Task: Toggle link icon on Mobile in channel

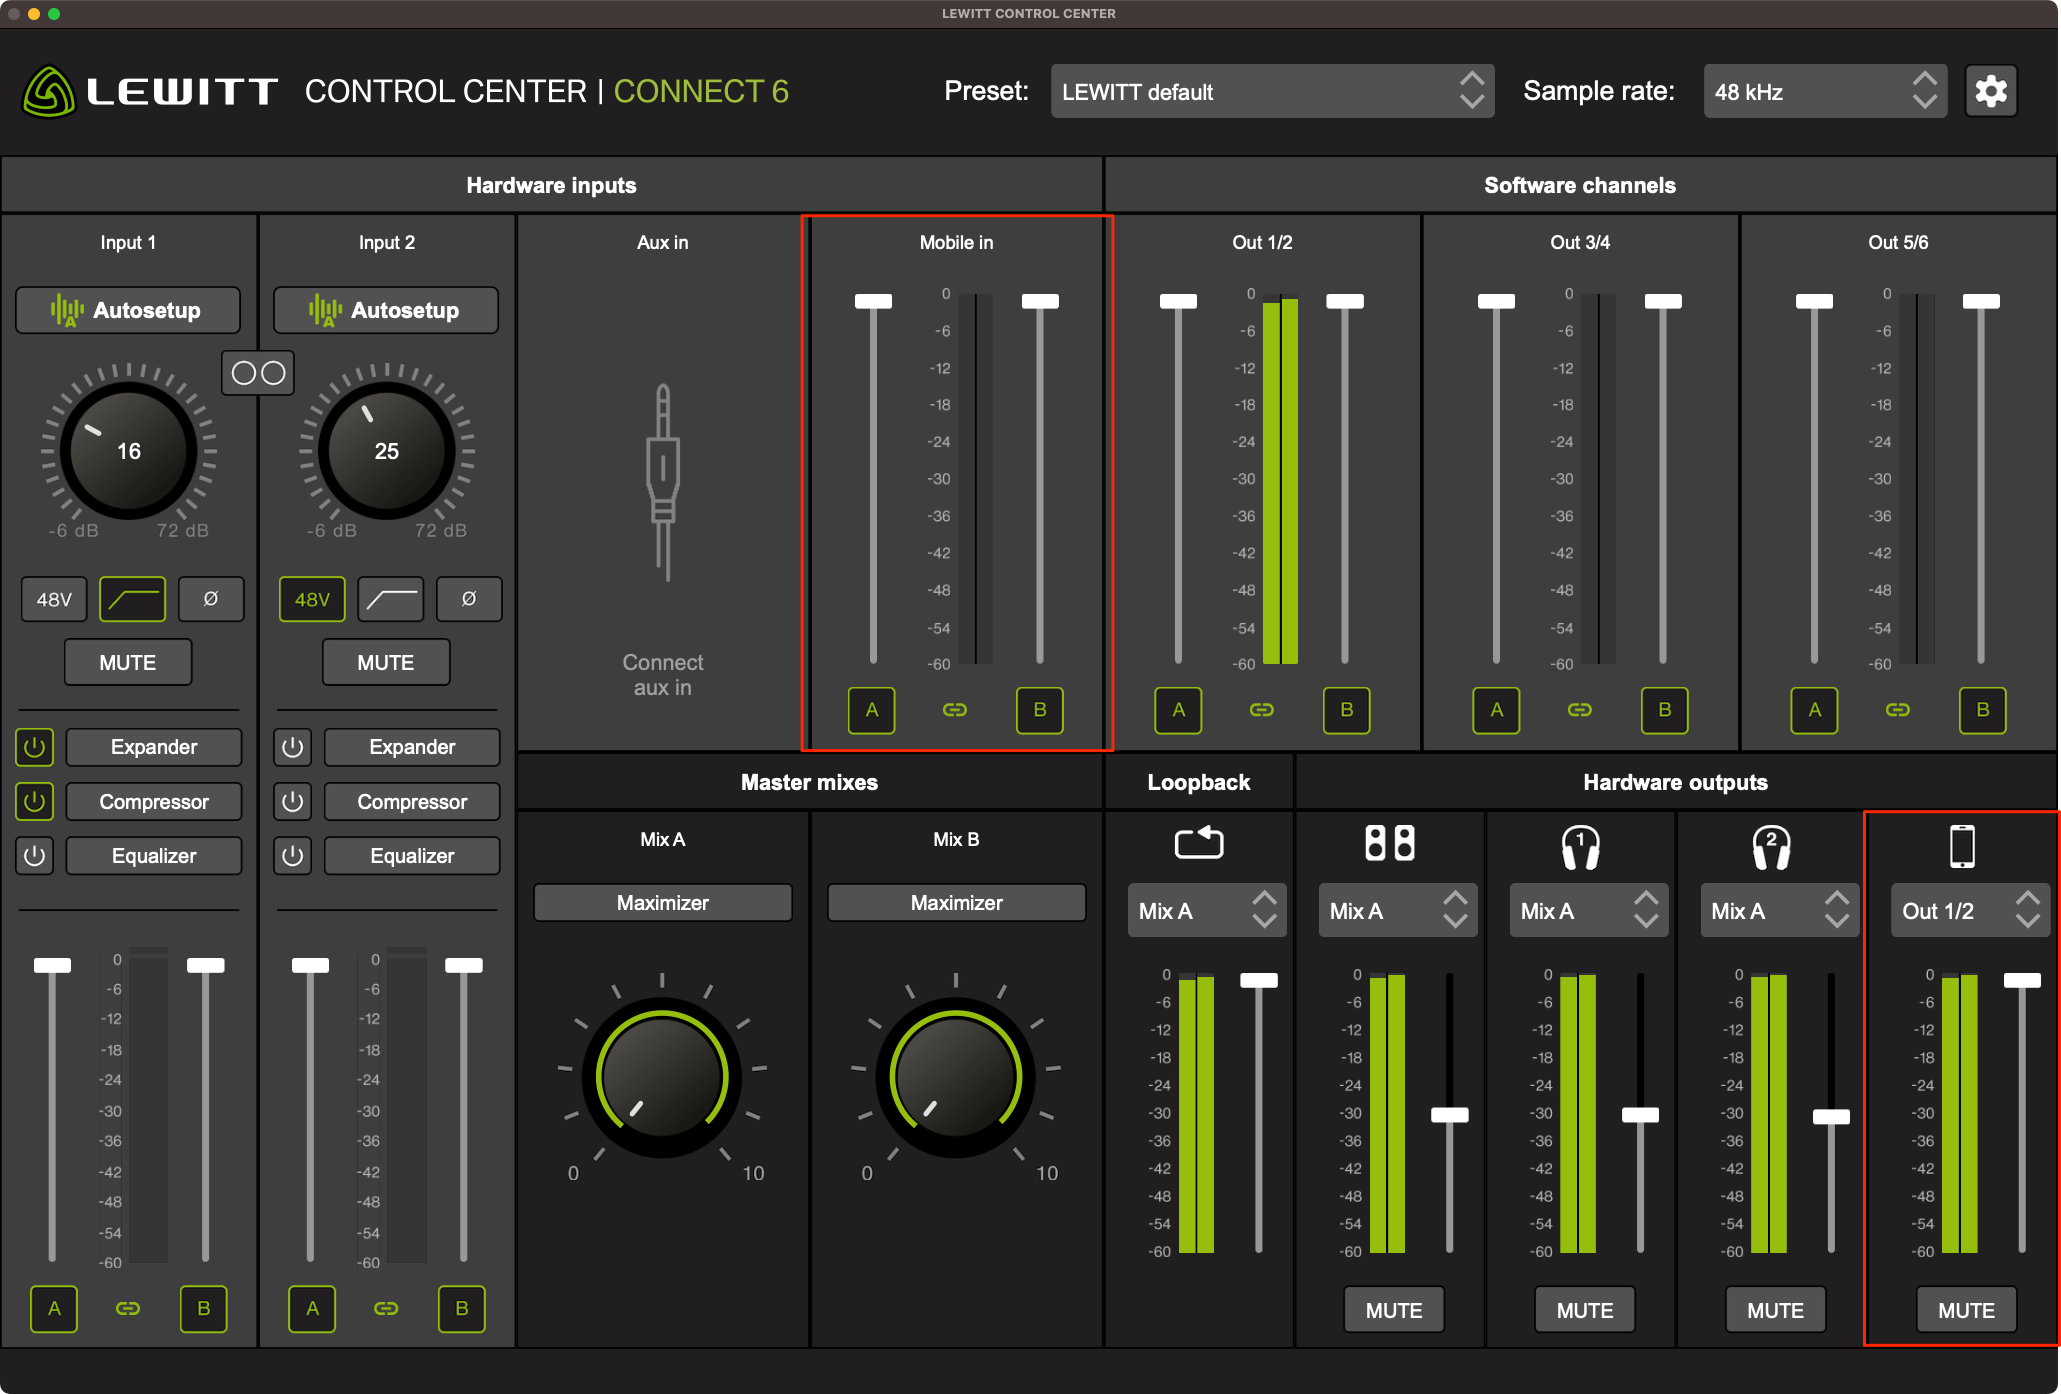Action: coord(955,710)
